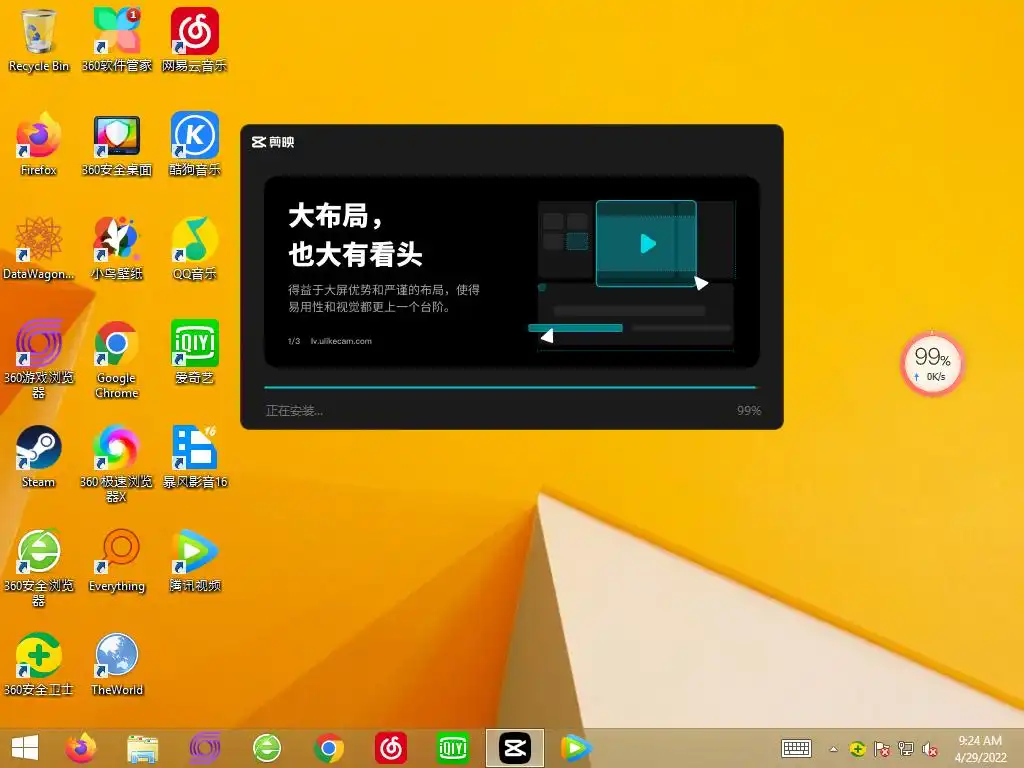Show hidden tray icons arrow
Screen dimensions: 1024x768
(833, 749)
